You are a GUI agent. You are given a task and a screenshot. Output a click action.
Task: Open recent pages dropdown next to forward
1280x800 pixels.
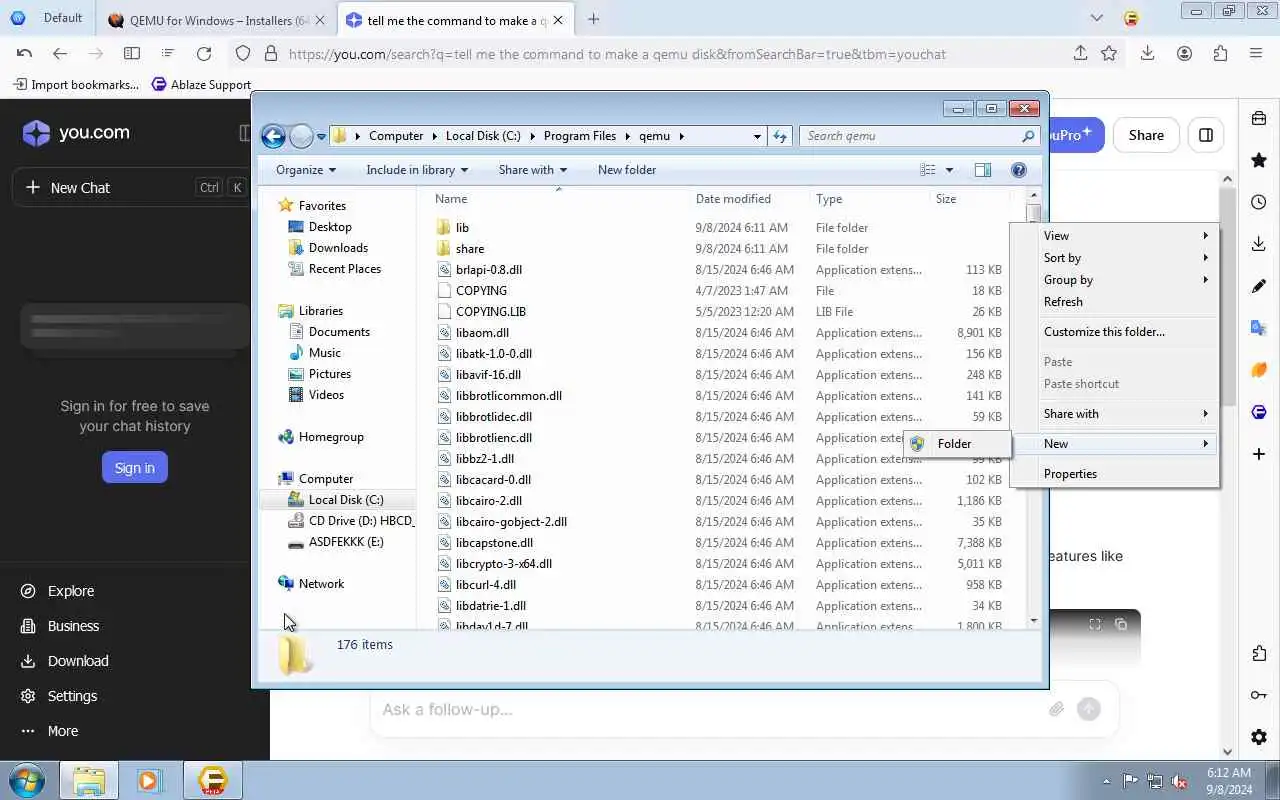point(321,136)
